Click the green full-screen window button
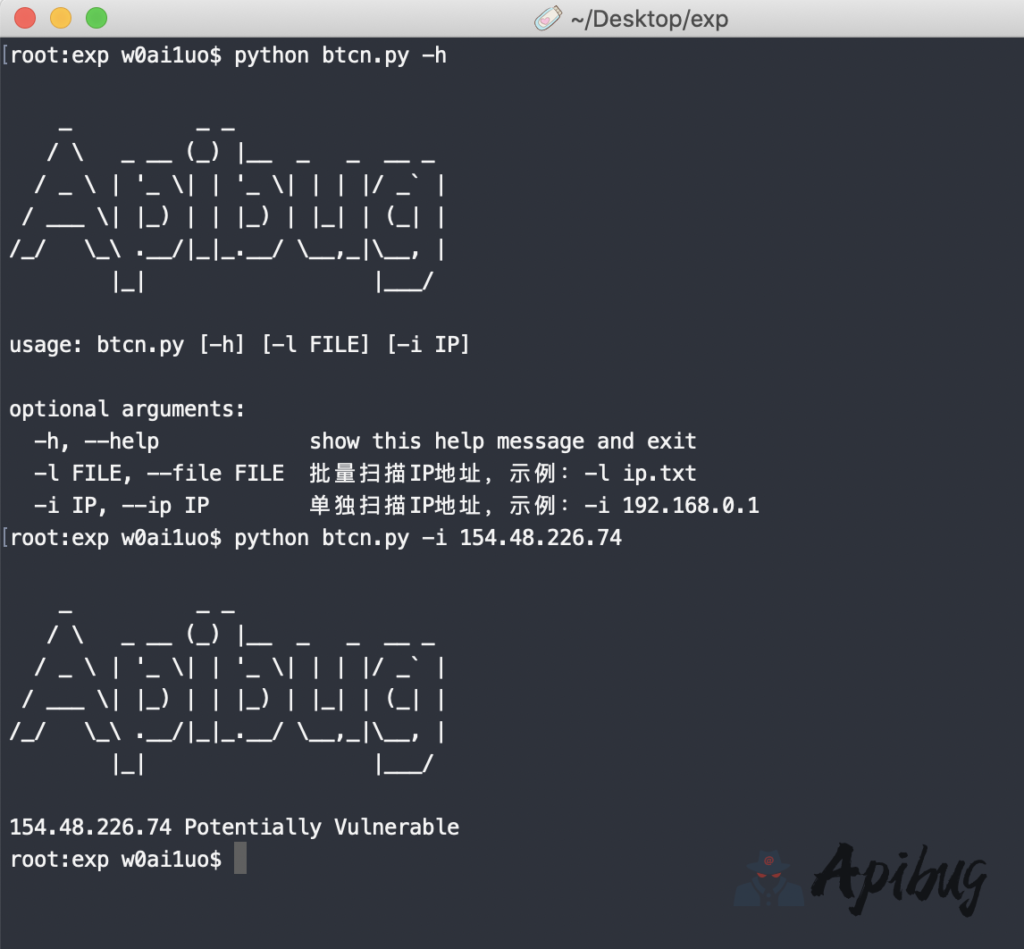The image size is (1024, 949). pyautogui.click(x=96, y=18)
